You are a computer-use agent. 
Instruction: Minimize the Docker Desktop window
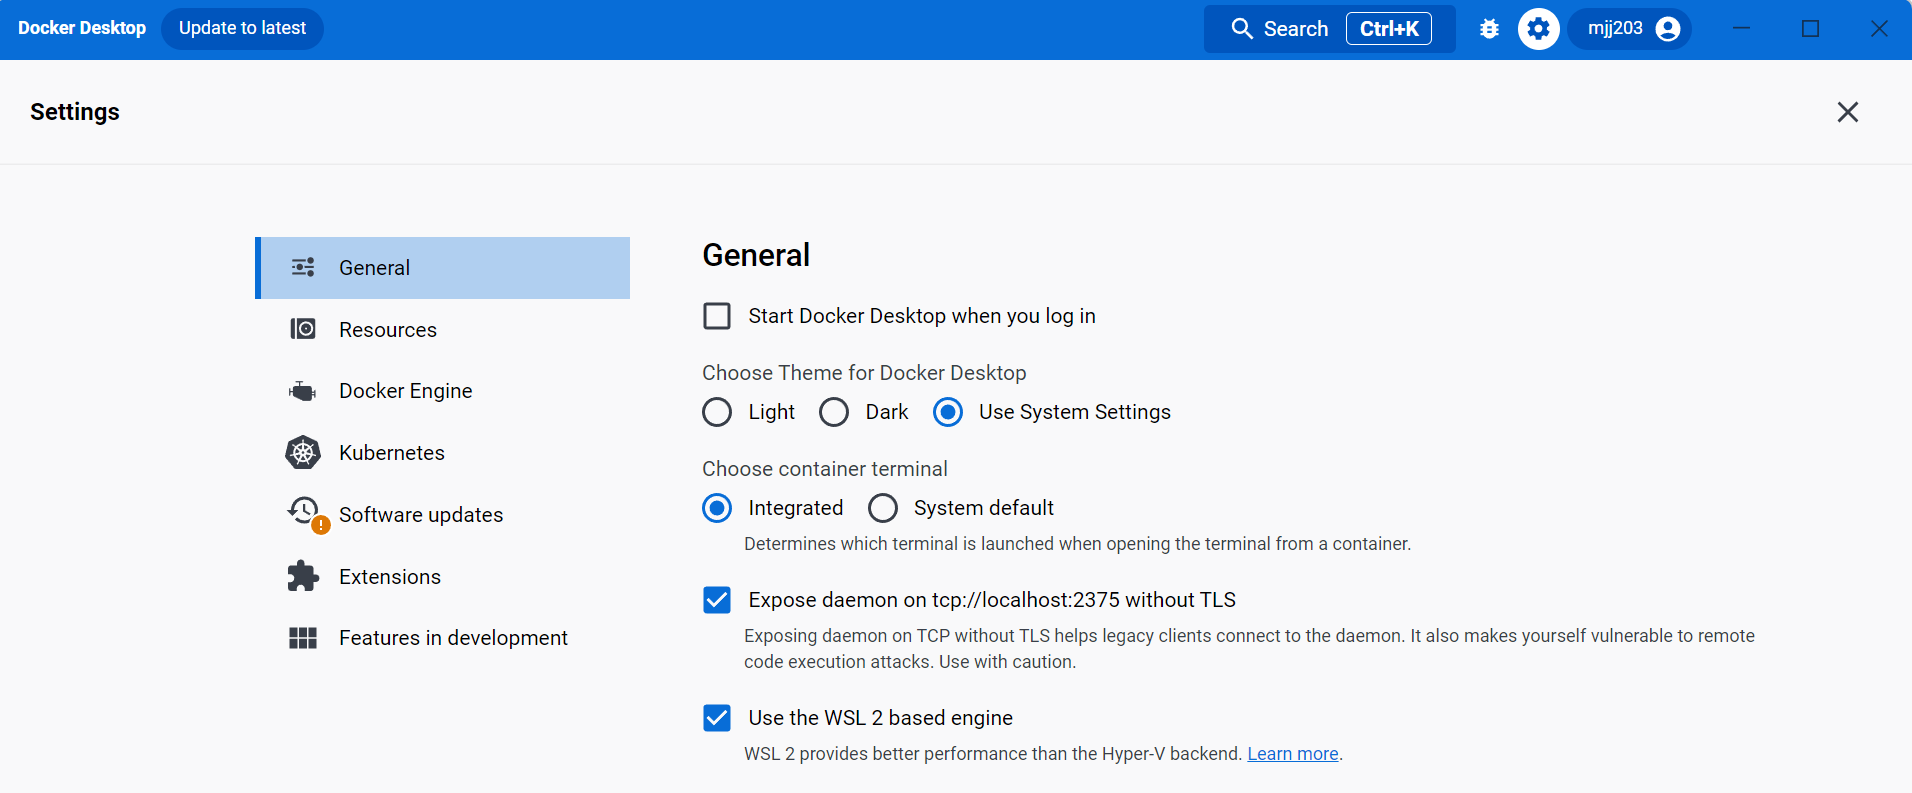pos(1741,29)
